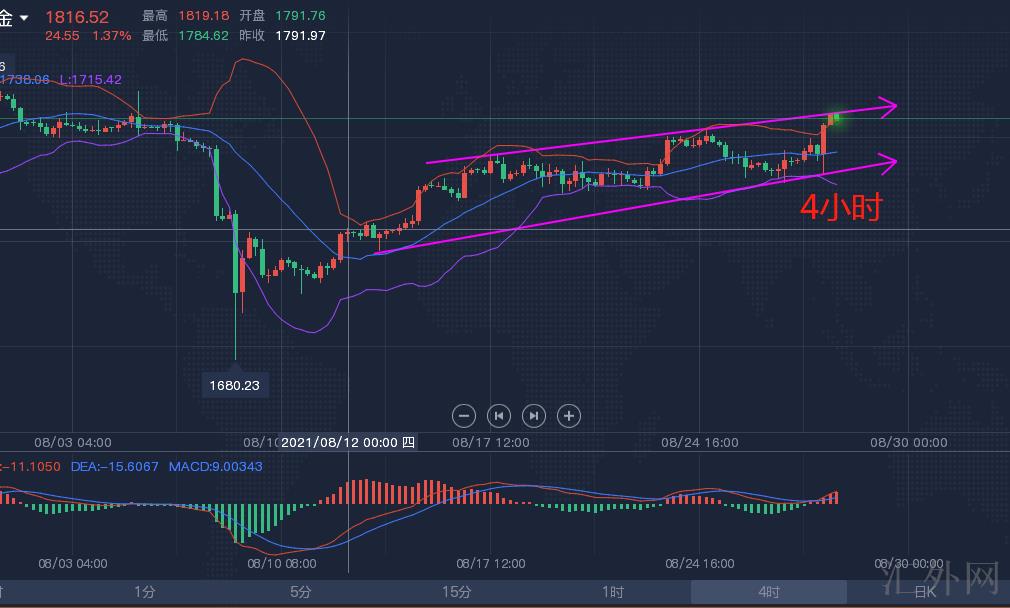Screen dimensions: 1010x608
Task: Click the 1680.23 low price label
Action: (x=236, y=385)
